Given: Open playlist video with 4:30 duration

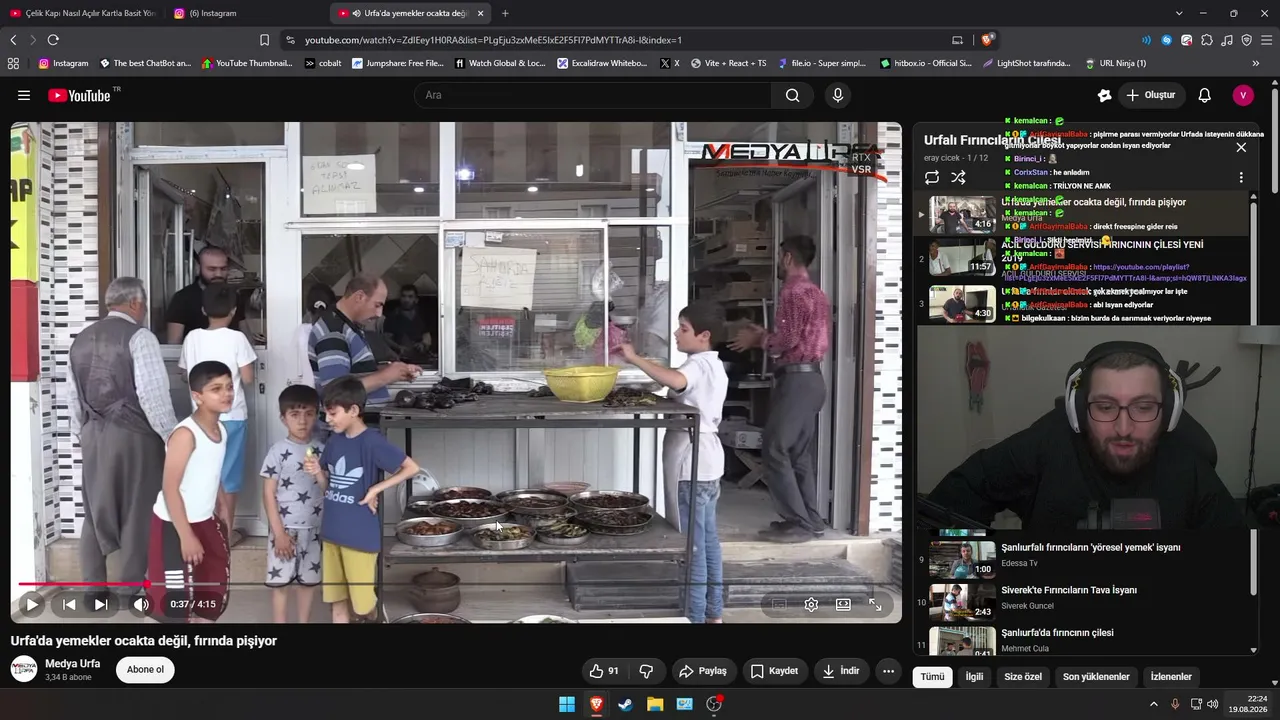Looking at the screenshot, I should click(x=962, y=303).
